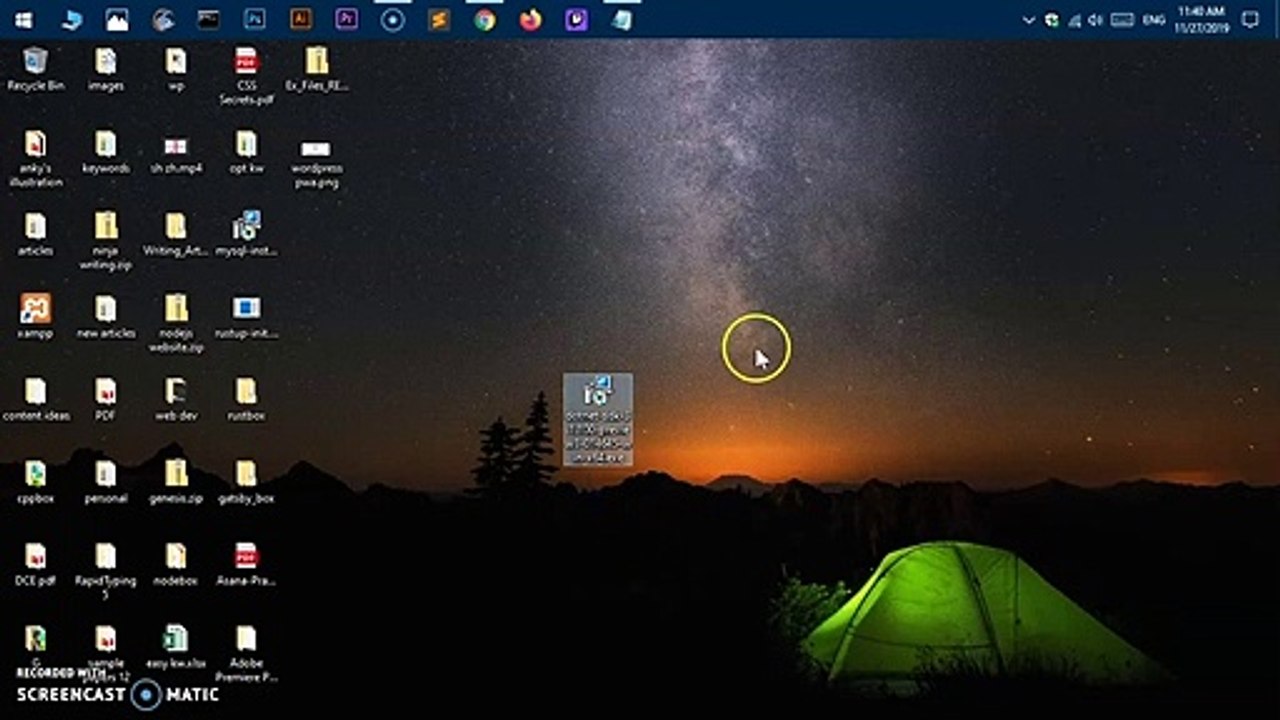The width and height of the screenshot is (1280, 720).
Task: Select the gatsby_box folder
Action: coord(246,482)
